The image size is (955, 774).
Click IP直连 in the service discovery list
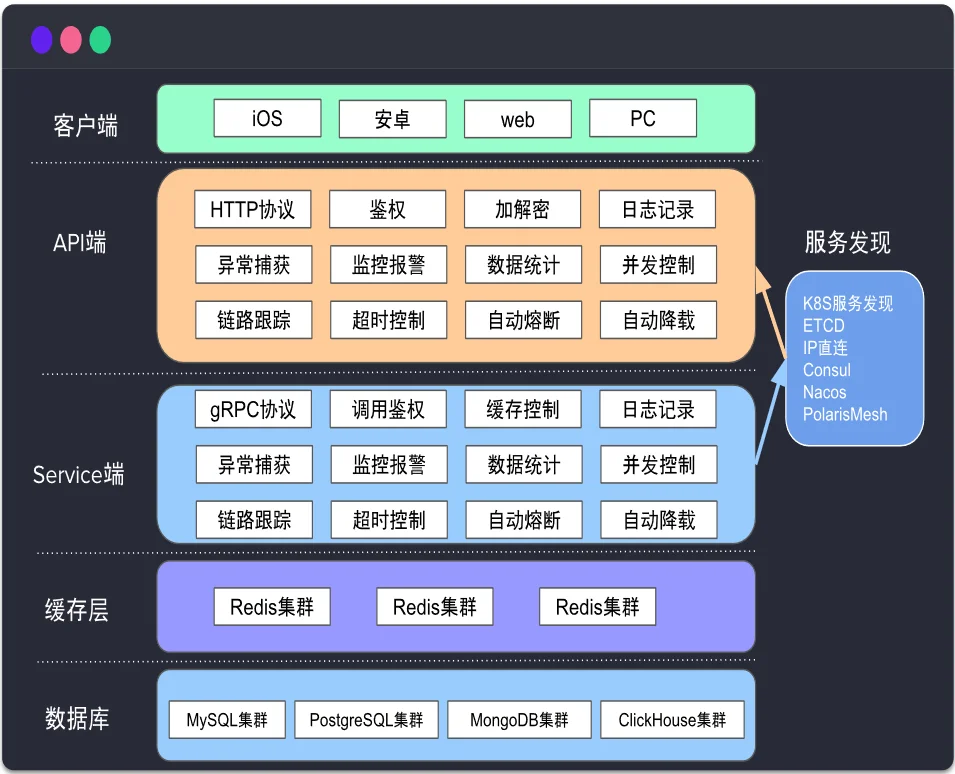(825, 348)
